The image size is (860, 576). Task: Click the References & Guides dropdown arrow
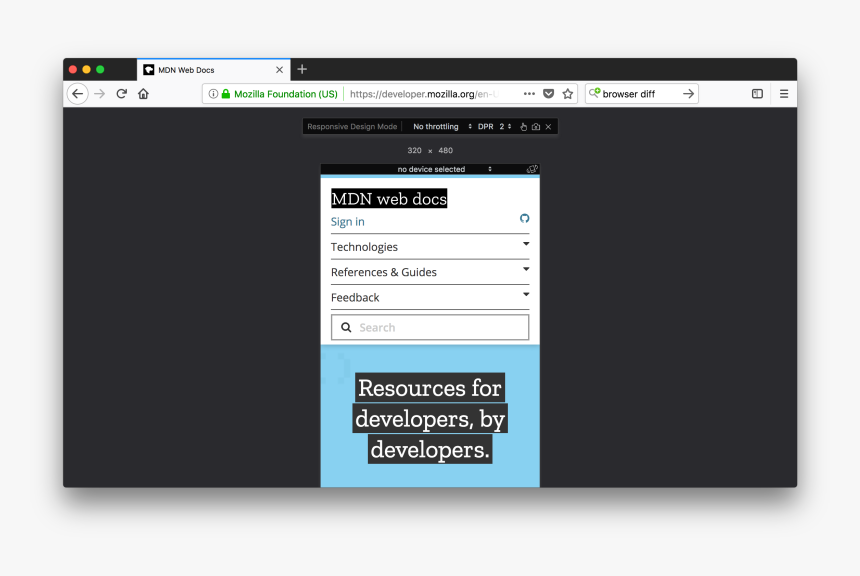click(x=526, y=269)
